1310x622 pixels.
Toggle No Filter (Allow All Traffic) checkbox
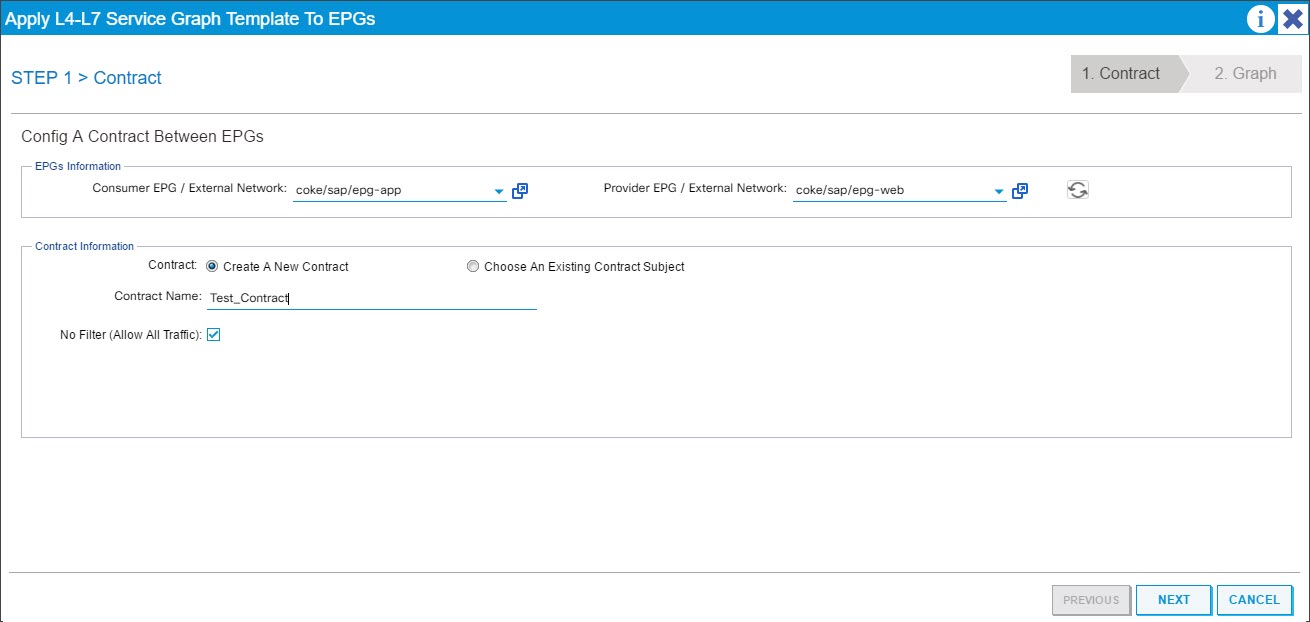click(213, 335)
